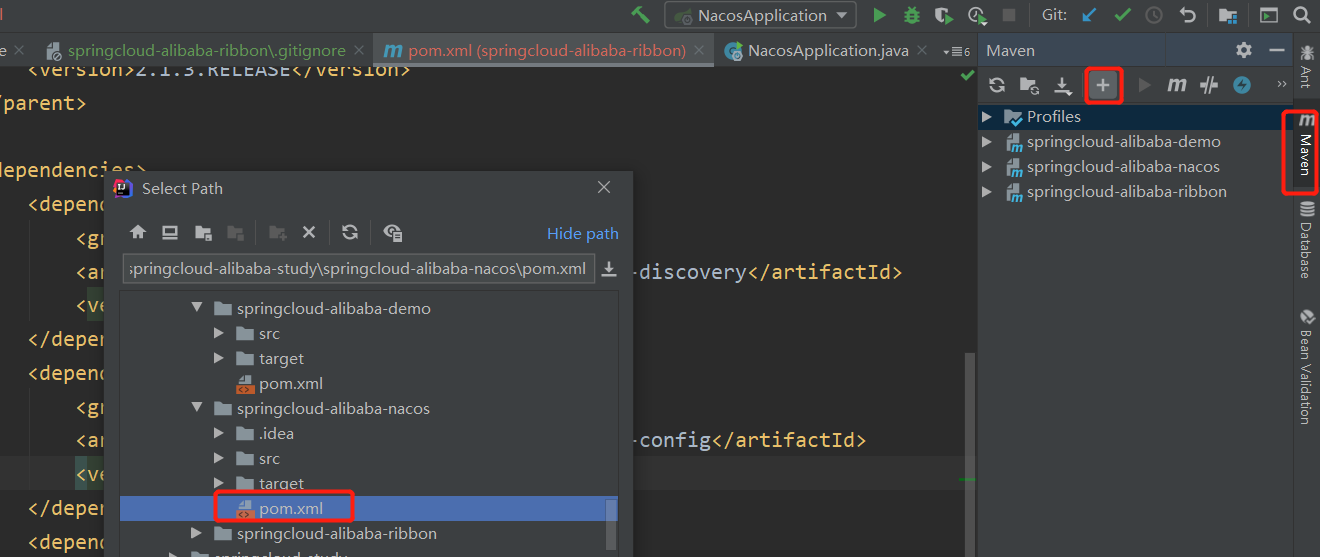The image size is (1320, 557).
Task: Expand target under springcloud-alibaba-demo folder
Action: tap(219, 358)
